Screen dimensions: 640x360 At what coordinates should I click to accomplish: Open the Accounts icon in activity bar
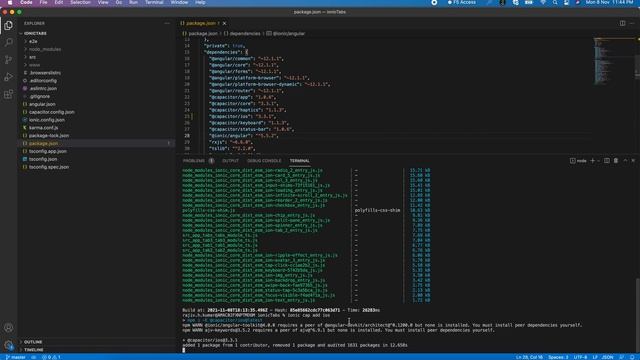(x=9, y=327)
